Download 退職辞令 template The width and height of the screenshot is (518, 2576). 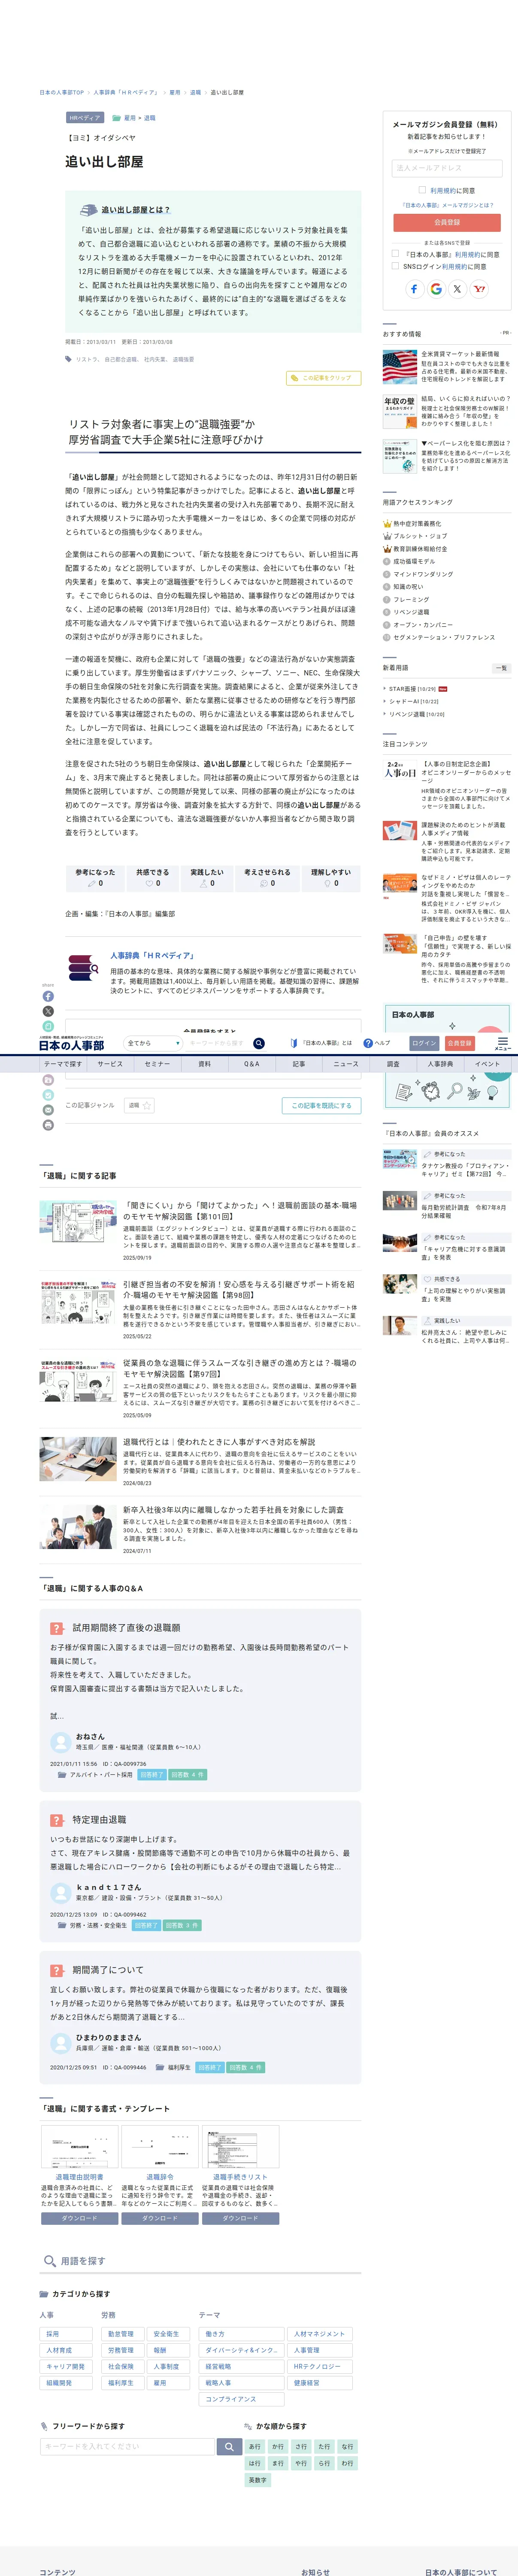tap(160, 2218)
